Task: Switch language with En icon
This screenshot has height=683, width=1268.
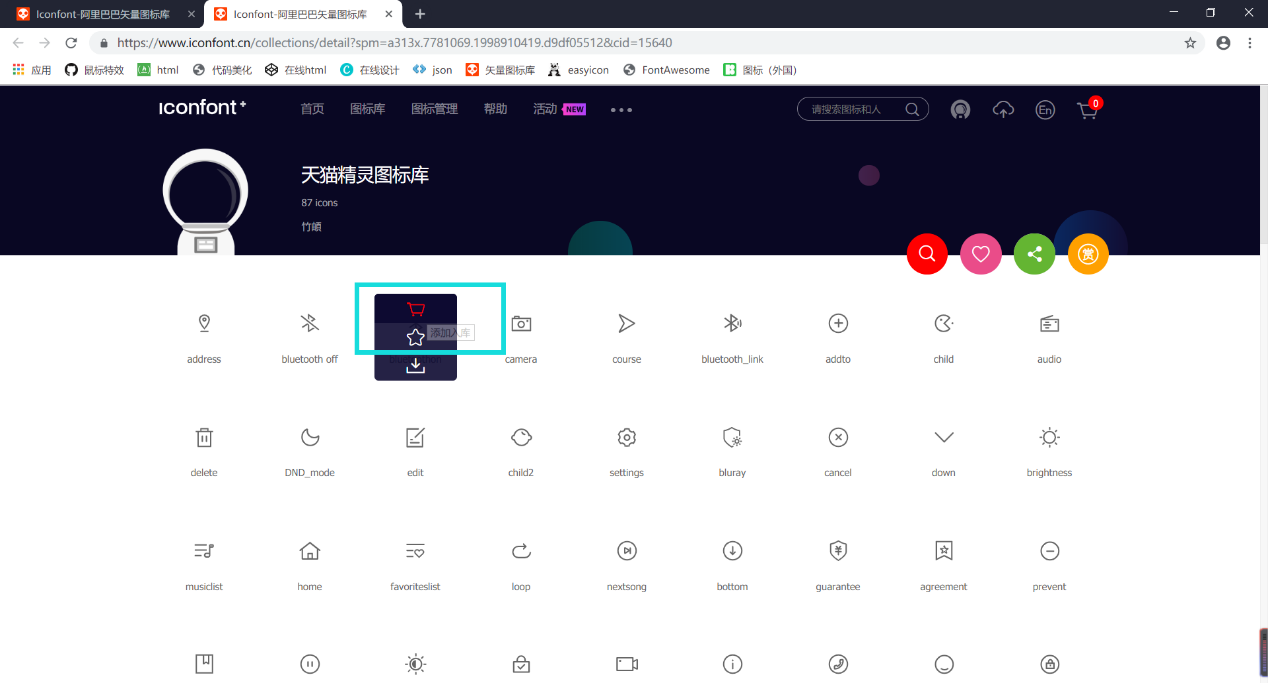Action: 1045,110
